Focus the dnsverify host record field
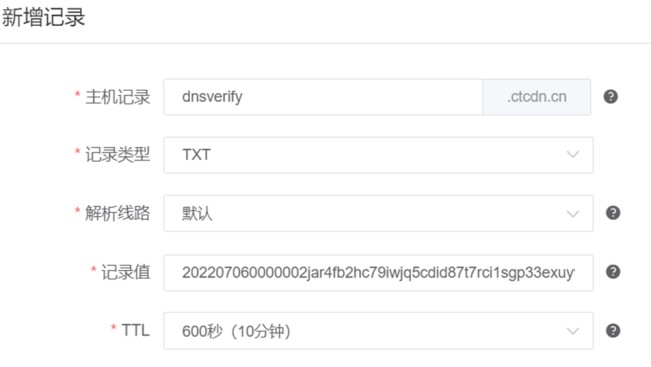 pyautogui.click(x=323, y=97)
